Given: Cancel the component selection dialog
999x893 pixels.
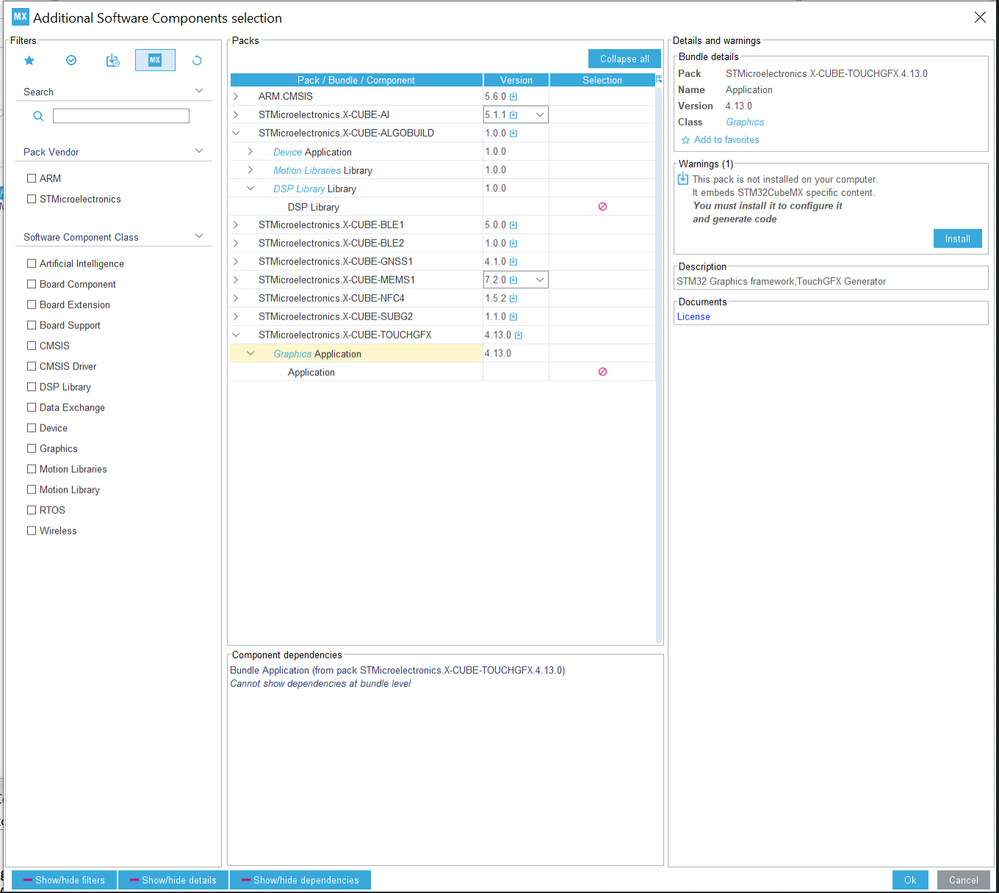Looking at the screenshot, I should [x=963, y=880].
